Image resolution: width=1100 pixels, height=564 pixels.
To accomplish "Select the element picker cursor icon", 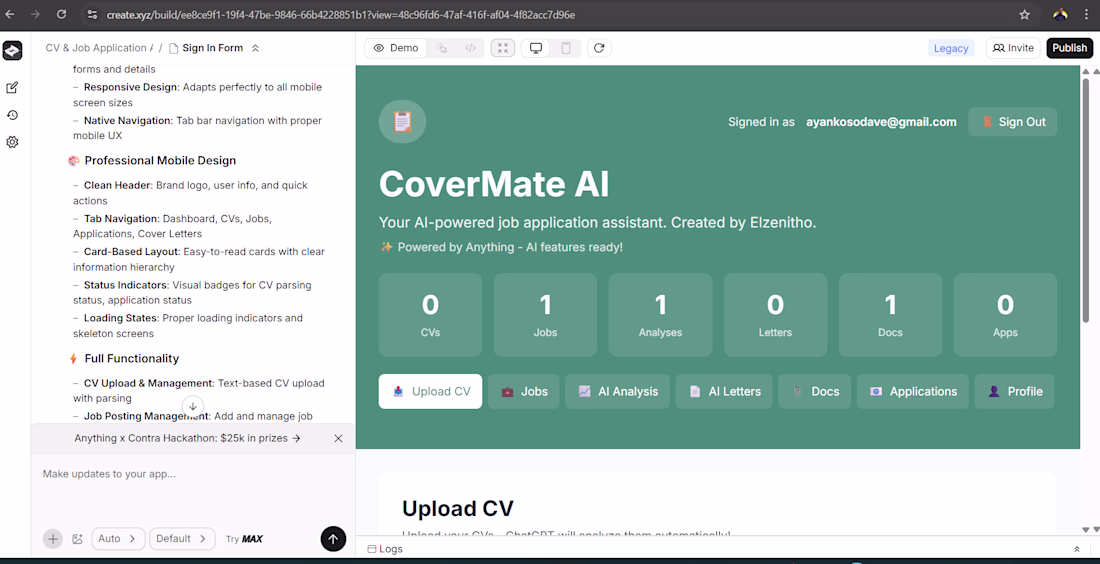I will (442, 48).
